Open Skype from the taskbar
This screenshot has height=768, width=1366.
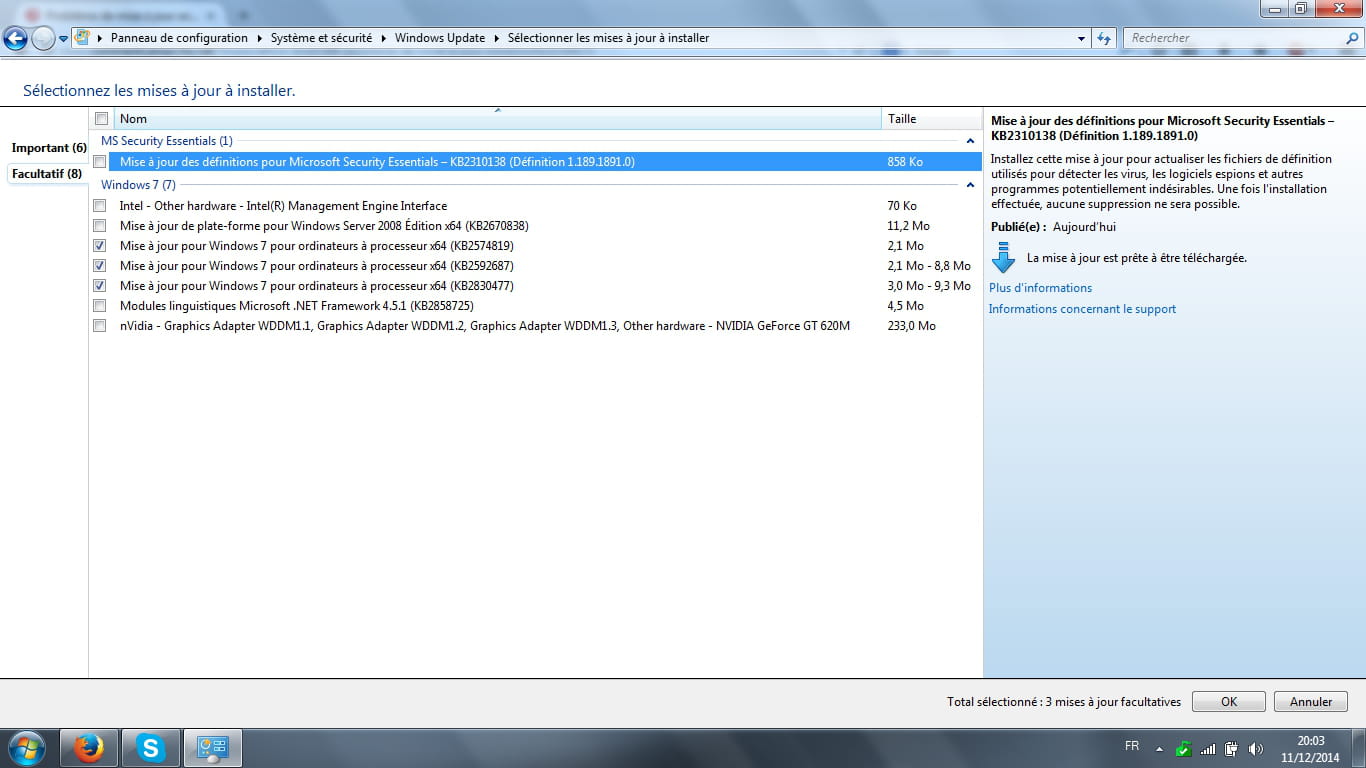pyautogui.click(x=151, y=748)
